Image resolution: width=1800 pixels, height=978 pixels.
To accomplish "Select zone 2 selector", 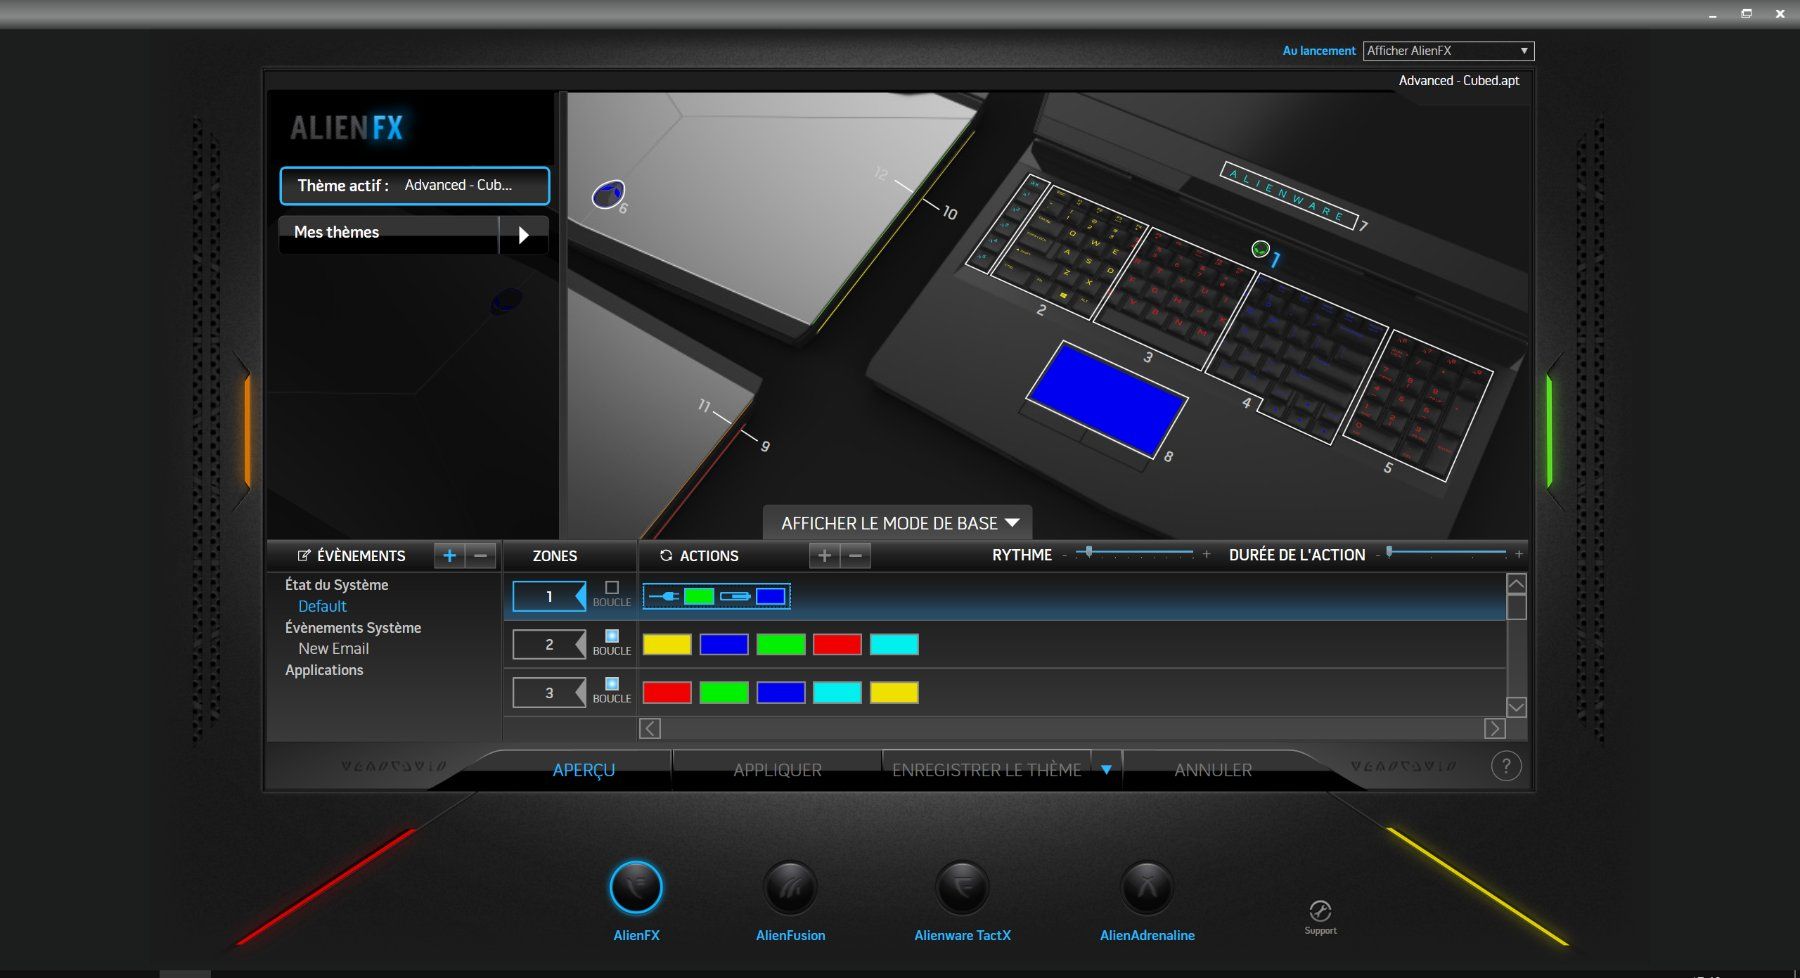I will (x=549, y=645).
